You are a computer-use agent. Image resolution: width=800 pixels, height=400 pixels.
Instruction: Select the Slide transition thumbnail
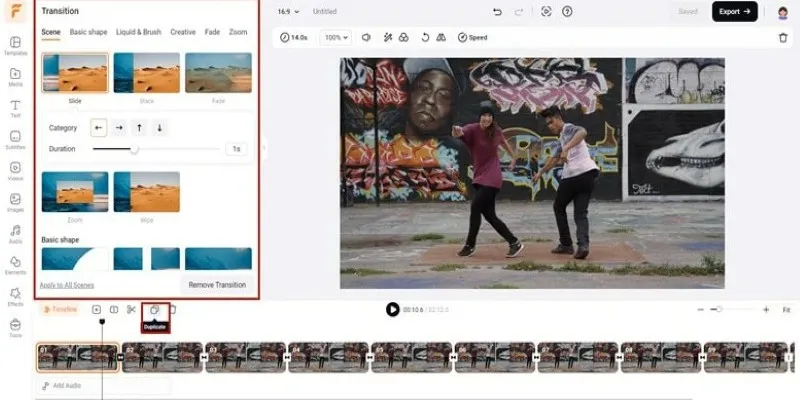75,72
